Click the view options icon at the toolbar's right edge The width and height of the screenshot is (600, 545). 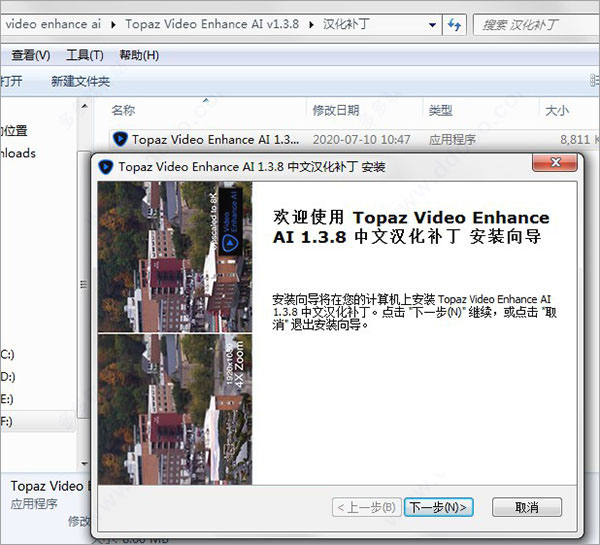[594, 81]
